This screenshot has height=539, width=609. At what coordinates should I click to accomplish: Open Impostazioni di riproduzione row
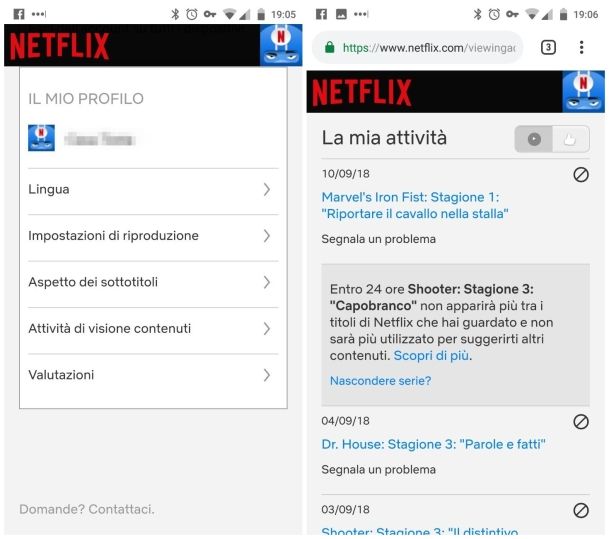(153, 236)
